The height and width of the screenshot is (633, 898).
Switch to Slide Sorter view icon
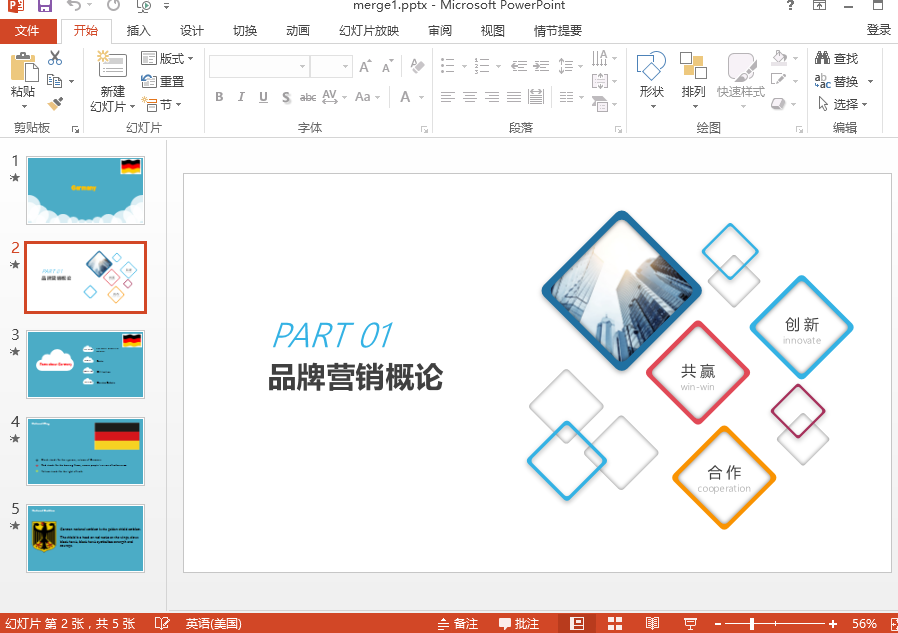point(615,624)
